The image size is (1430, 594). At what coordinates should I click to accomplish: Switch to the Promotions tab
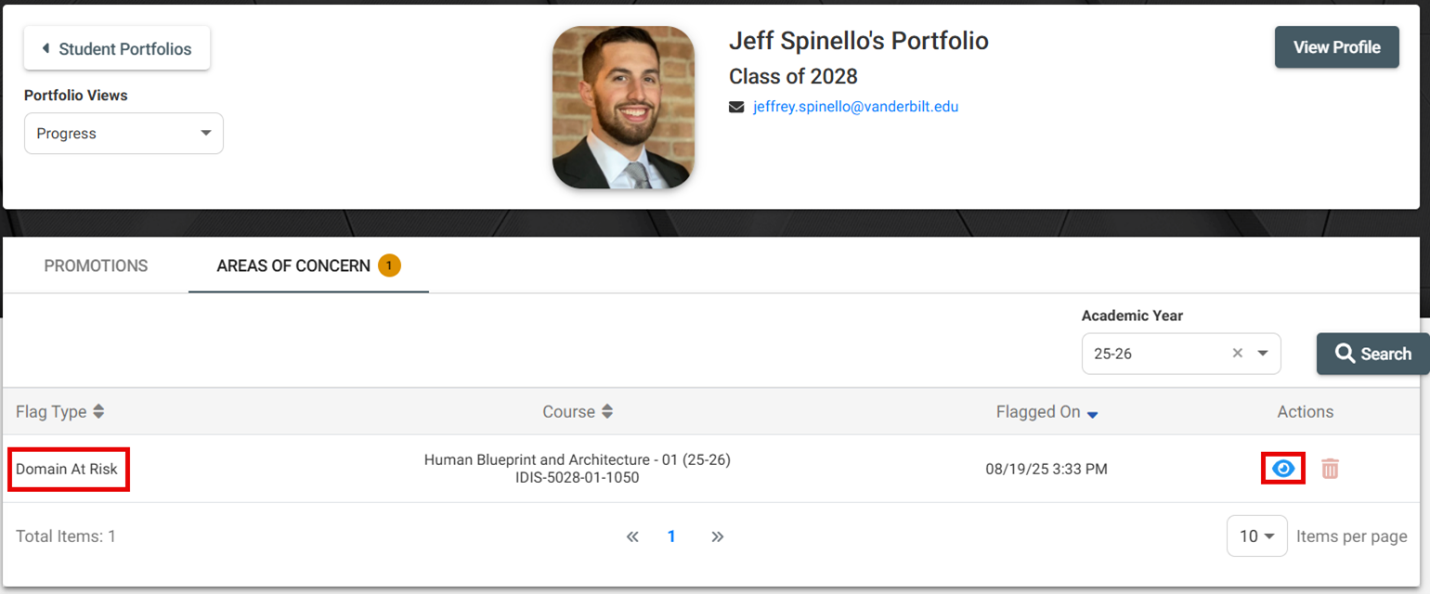[96, 266]
